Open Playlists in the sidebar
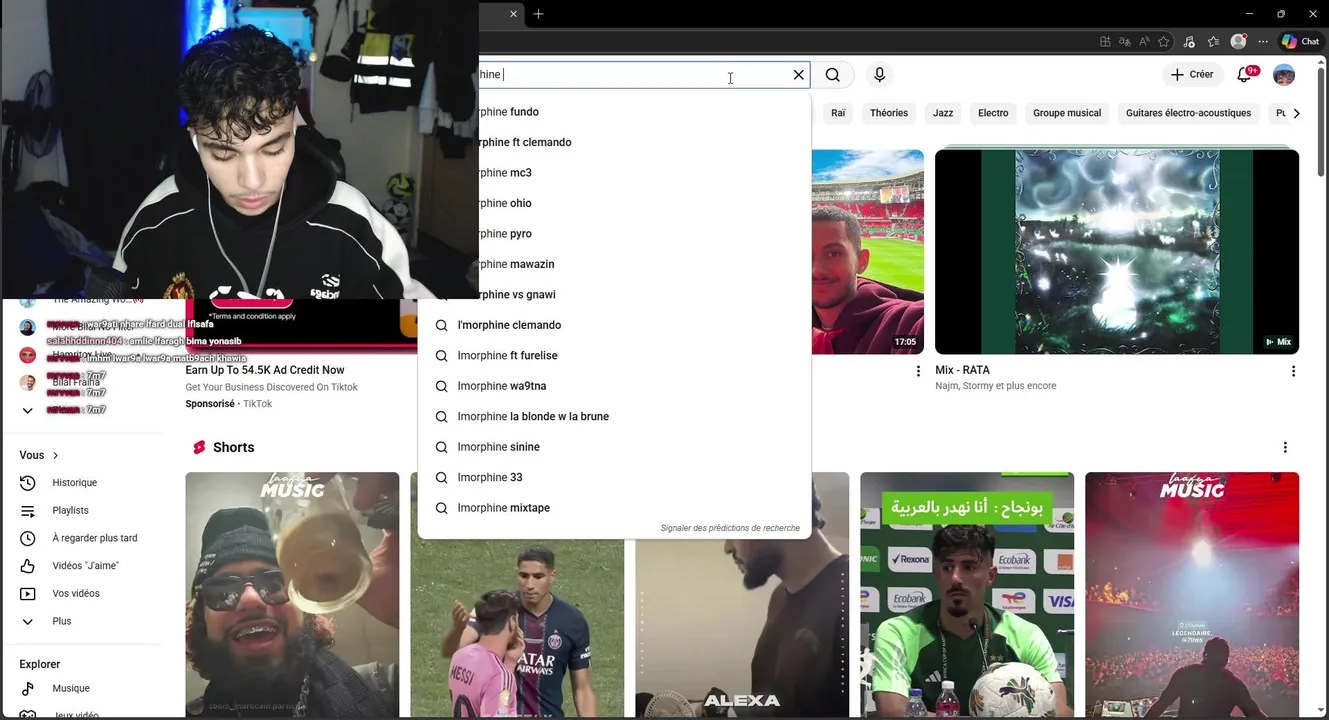The width and height of the screenshot is (1329, 720). pyautogui.click(x=82, y=511)
